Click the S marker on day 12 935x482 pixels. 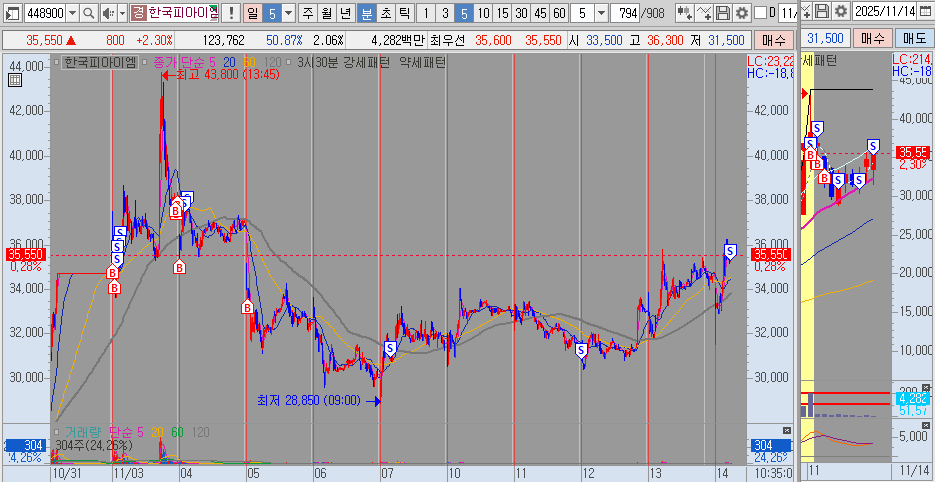pos(581,351)
